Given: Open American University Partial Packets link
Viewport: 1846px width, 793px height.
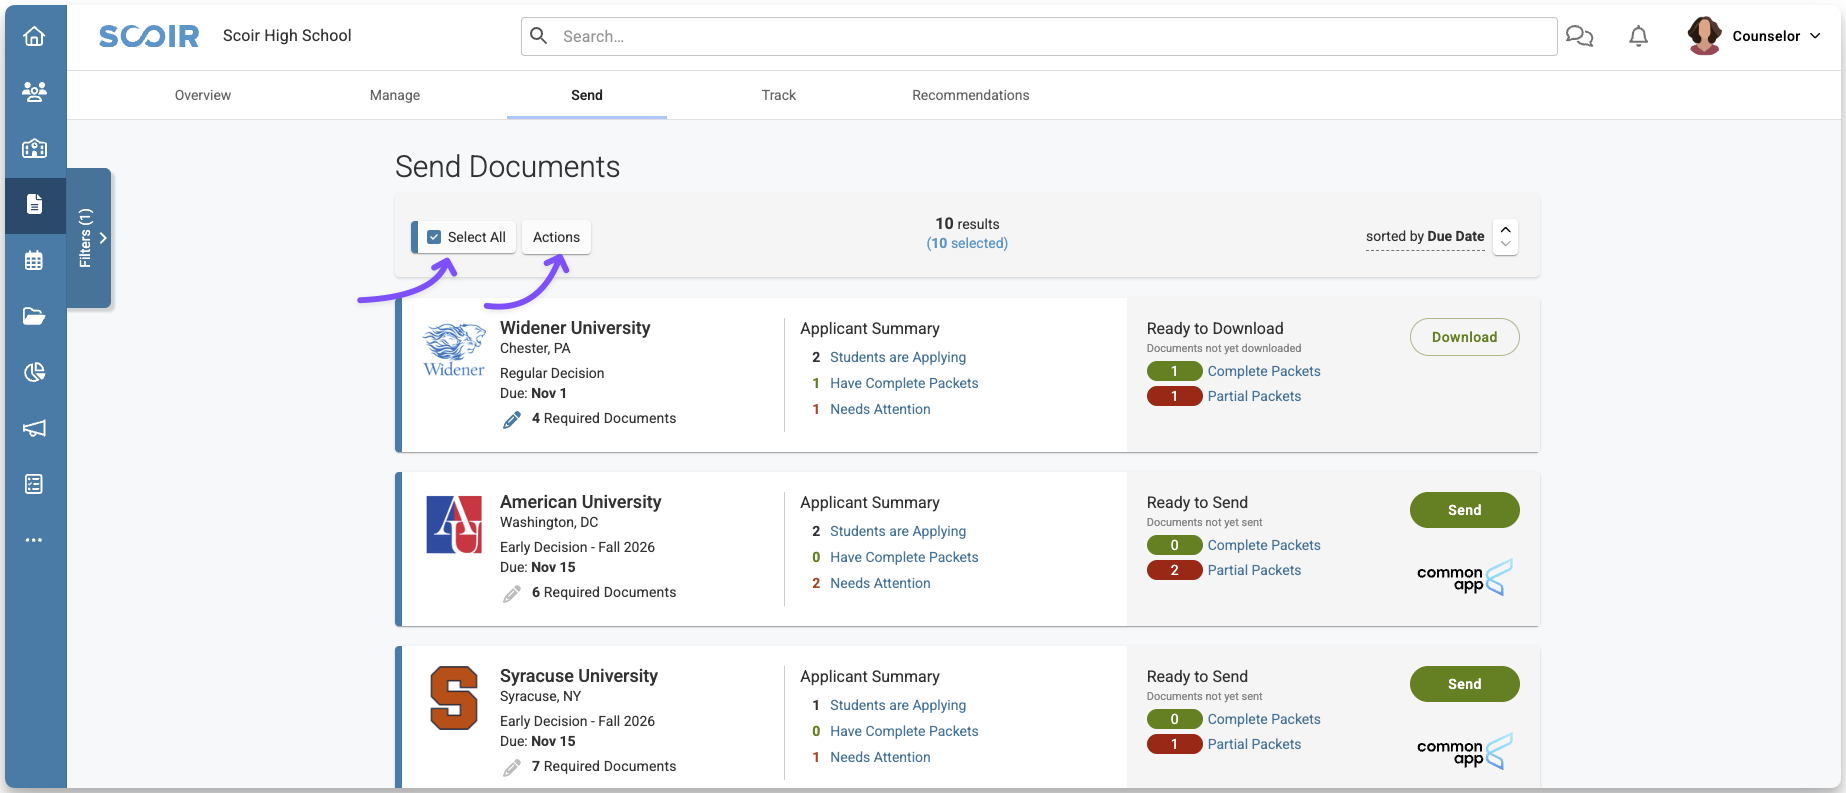Looking at the screenshot, I should coord(1254,570).
